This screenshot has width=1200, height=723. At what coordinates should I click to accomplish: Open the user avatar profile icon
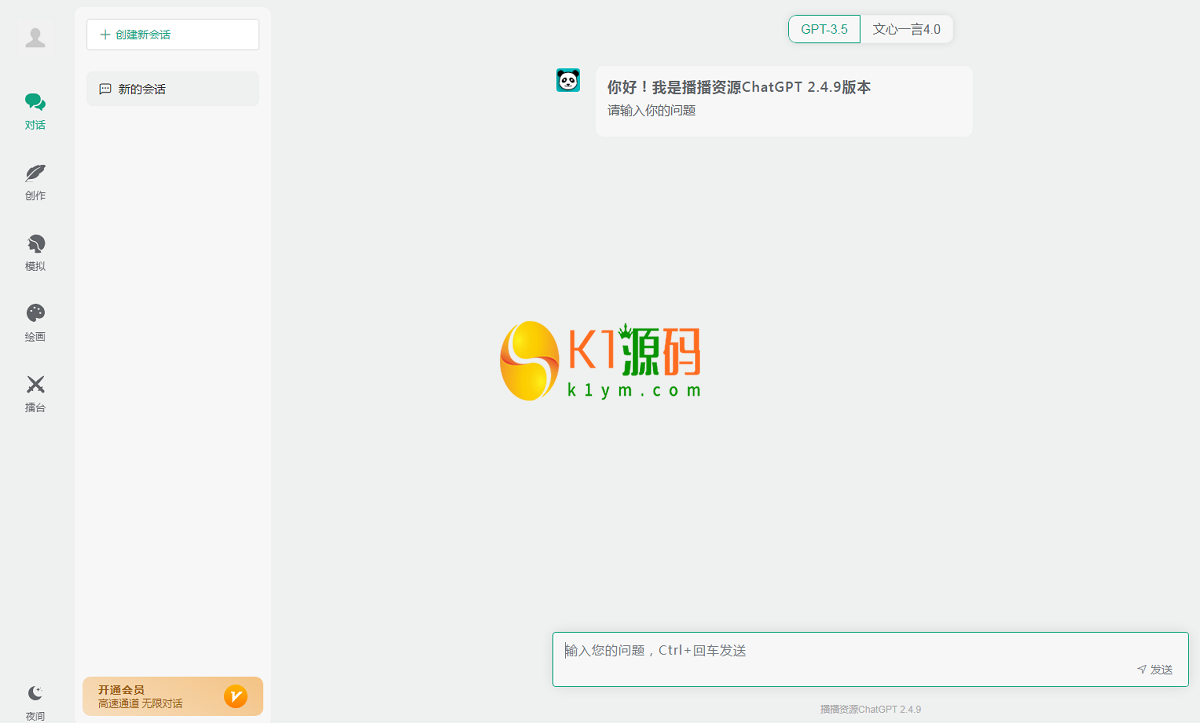(35, 37)
